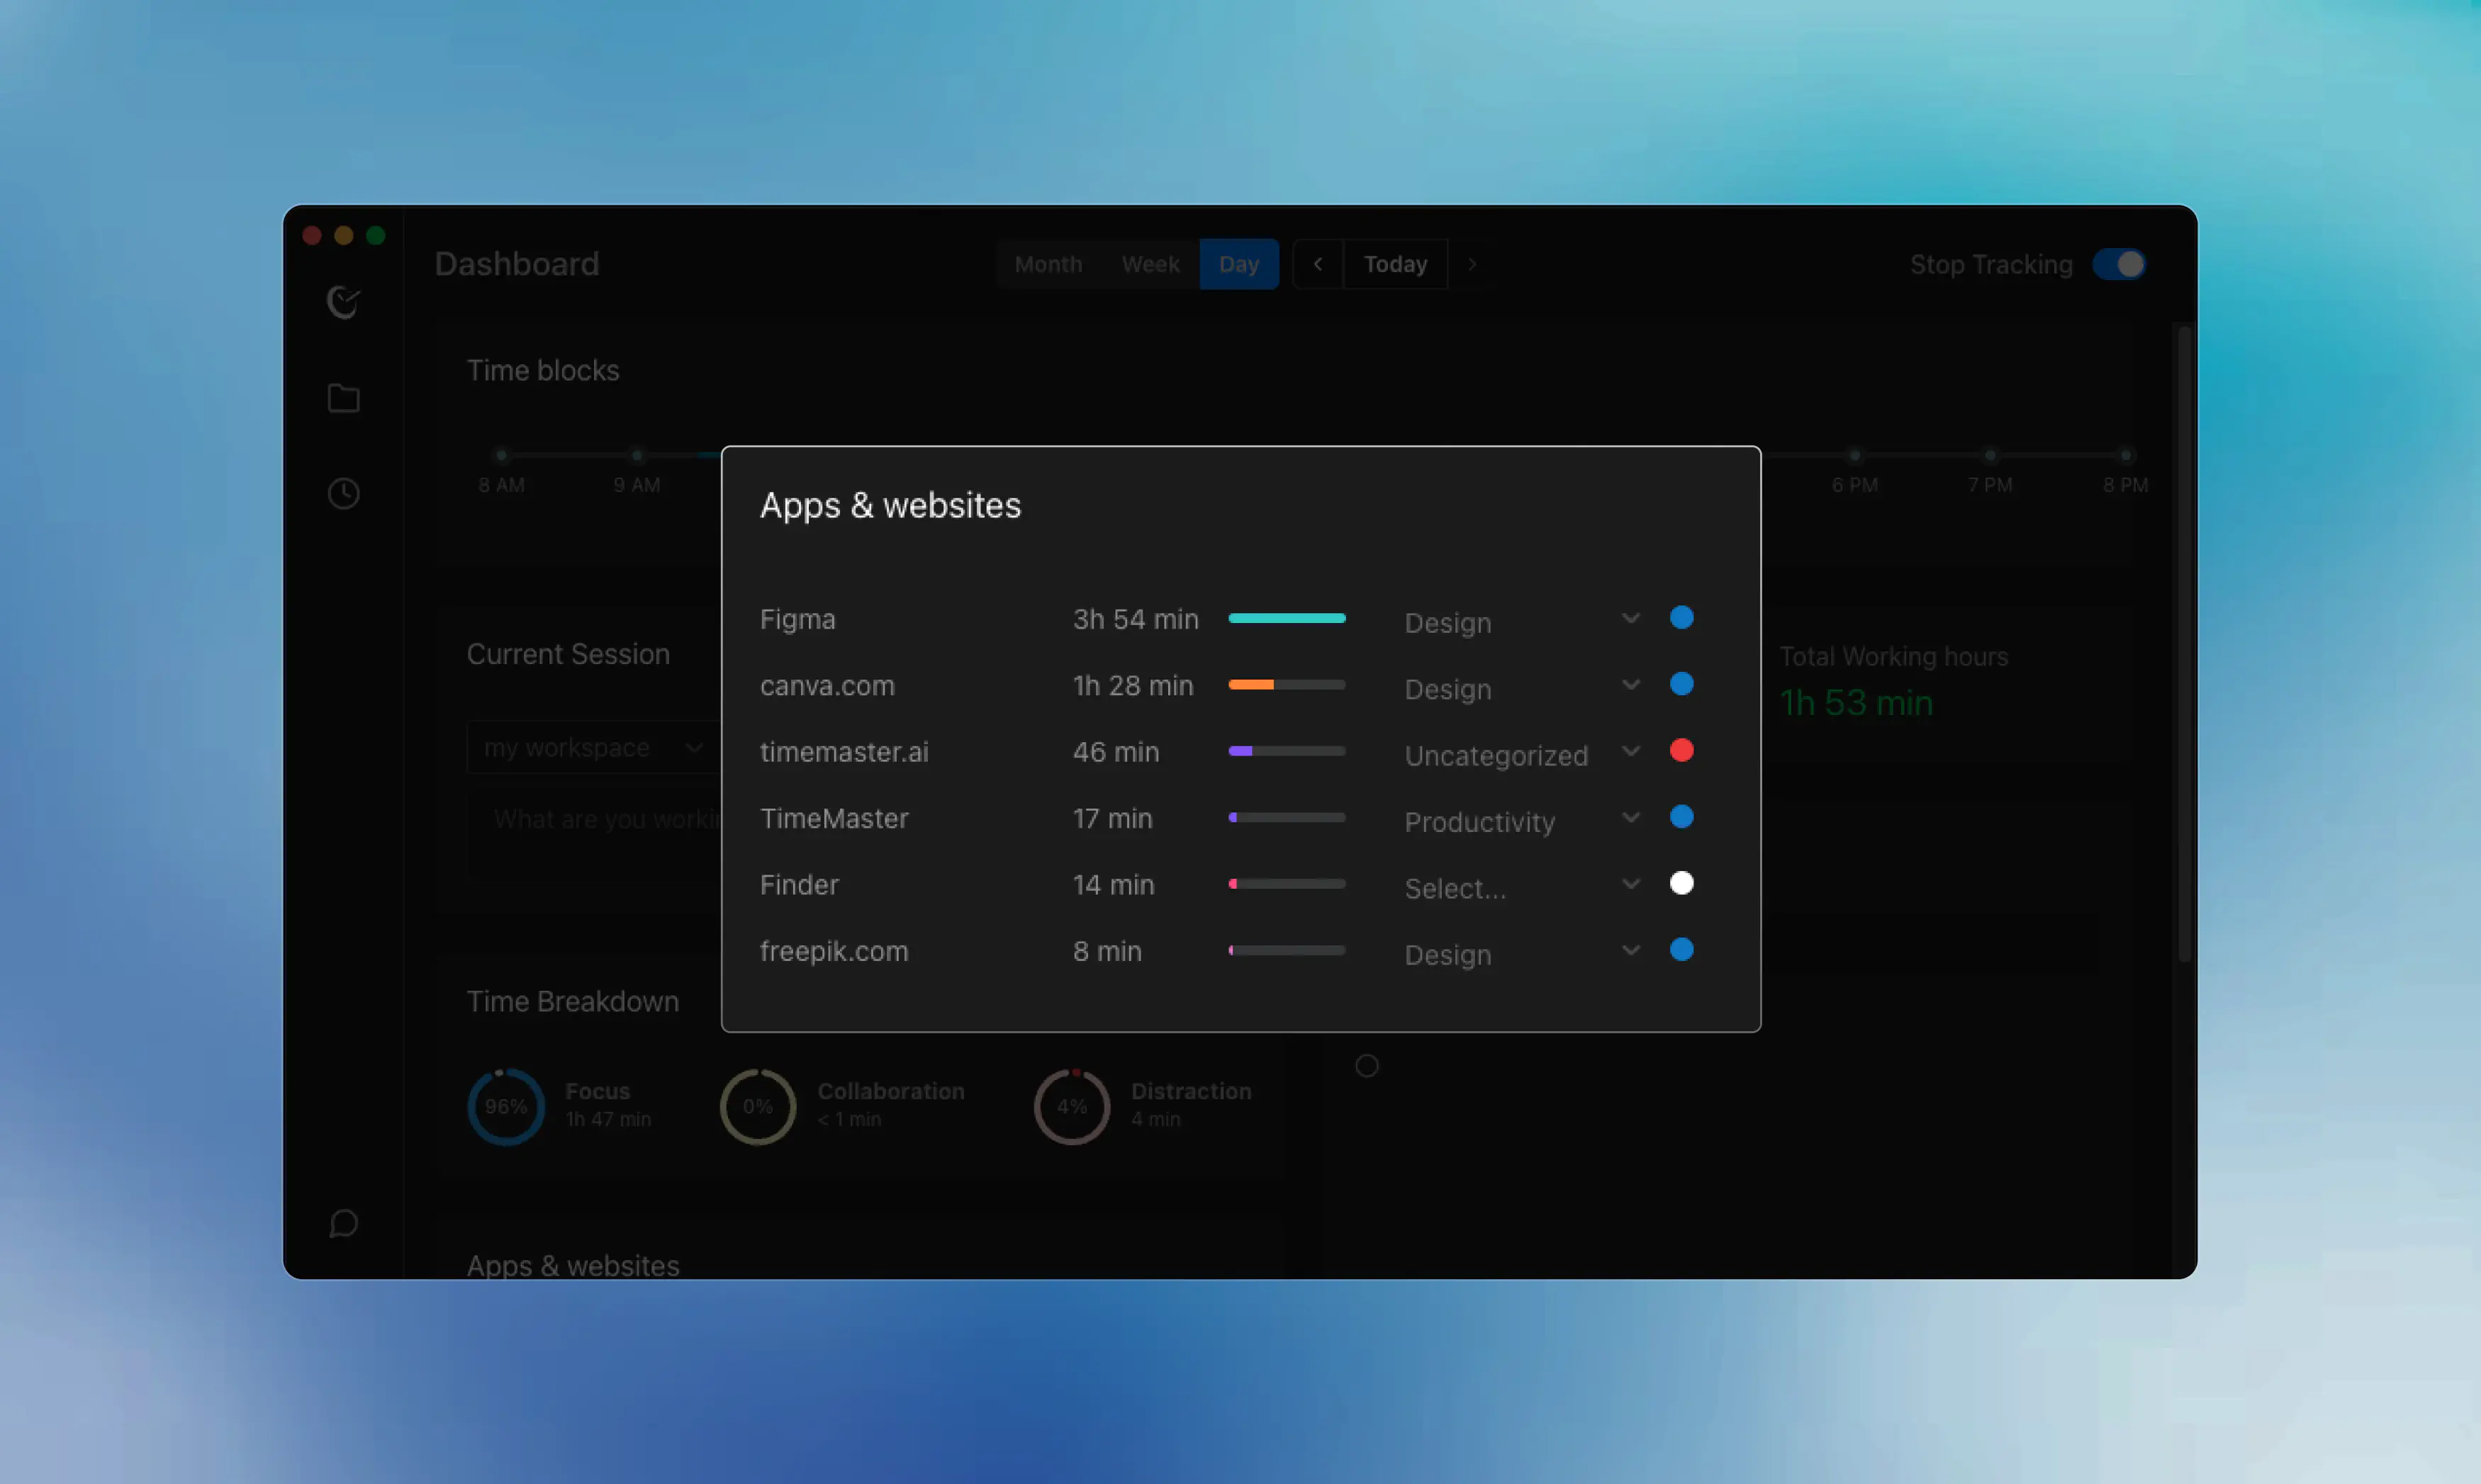Go to previous day with left arrow
The height and width of the screenshot is (1484, 2481).
click(x=1318, y=264)
